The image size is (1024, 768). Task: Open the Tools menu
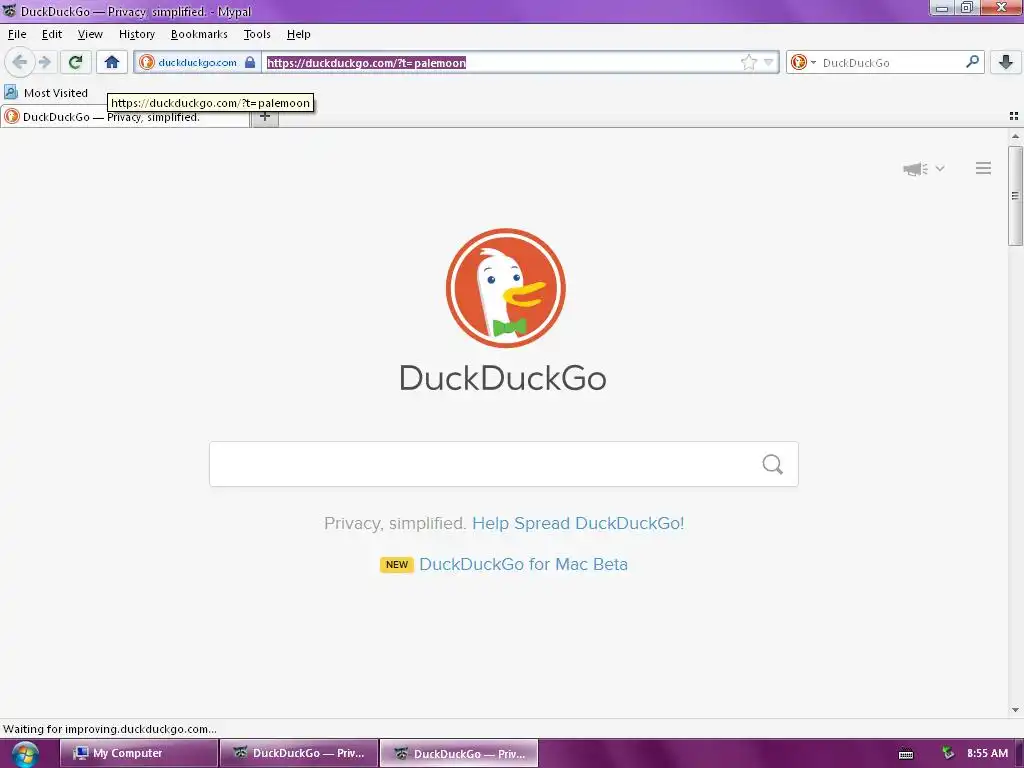coord(257,34)
